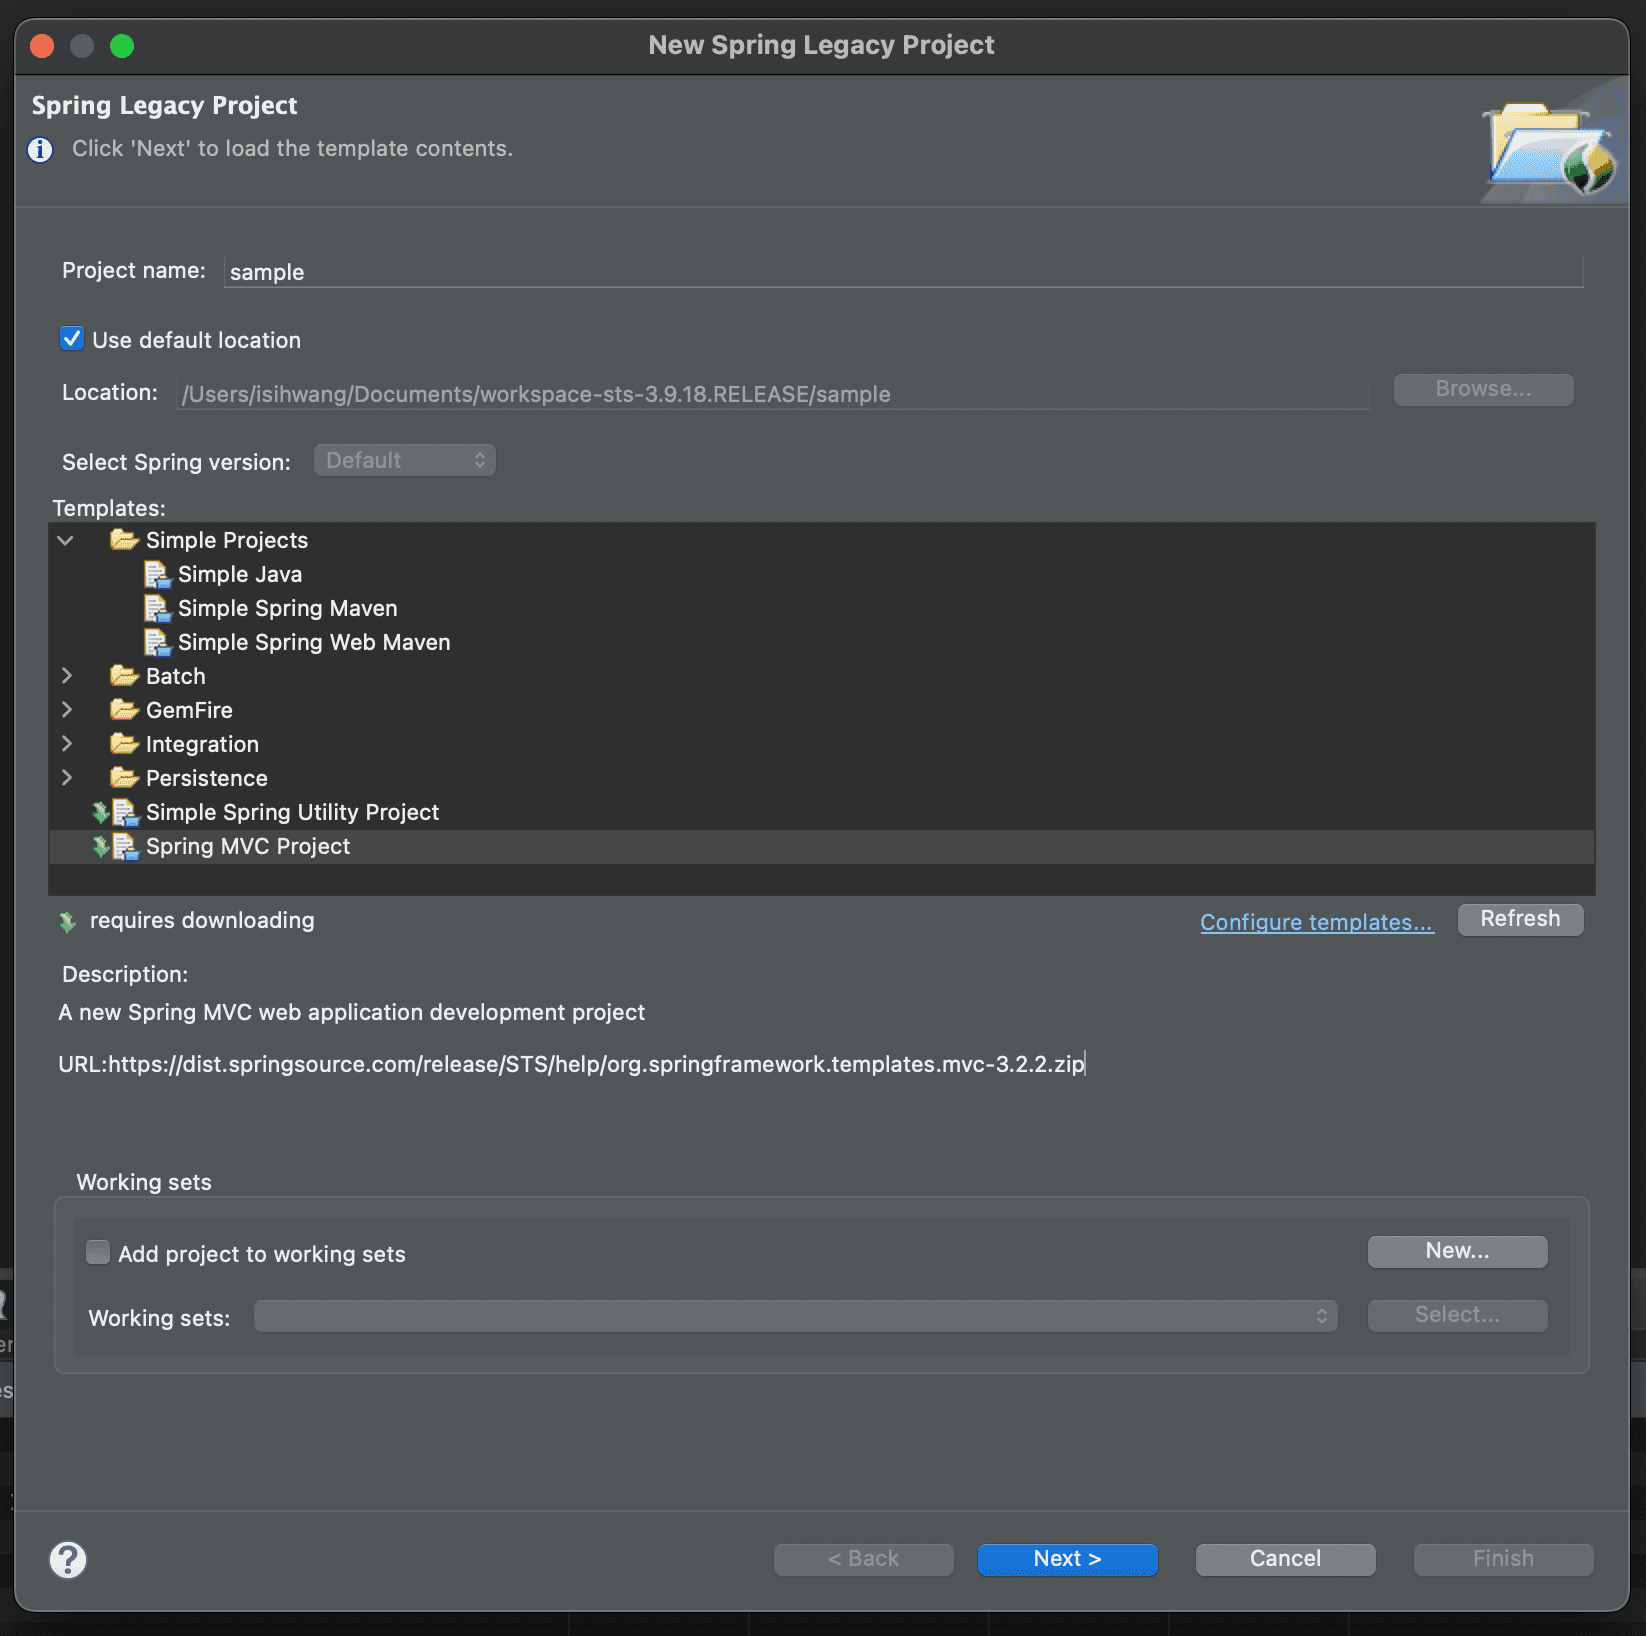This screenshot has height=1636, width=1646.
Task: Click the GemFire folder label
Action: pos(189,710)
